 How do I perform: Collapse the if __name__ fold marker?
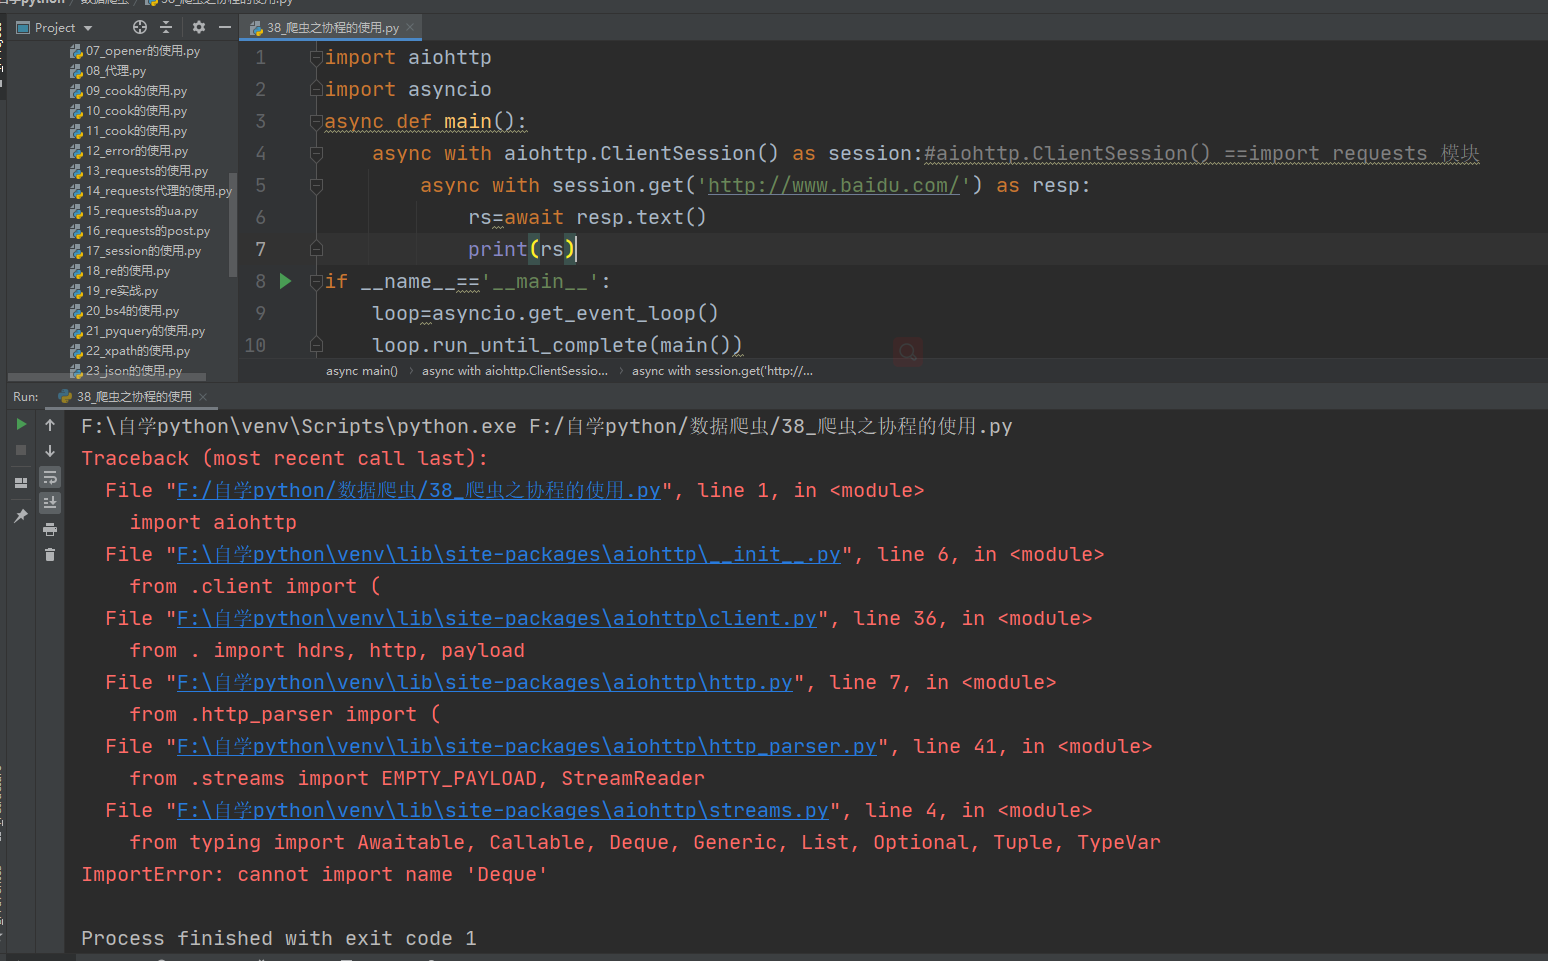click(x=316, y=281)
